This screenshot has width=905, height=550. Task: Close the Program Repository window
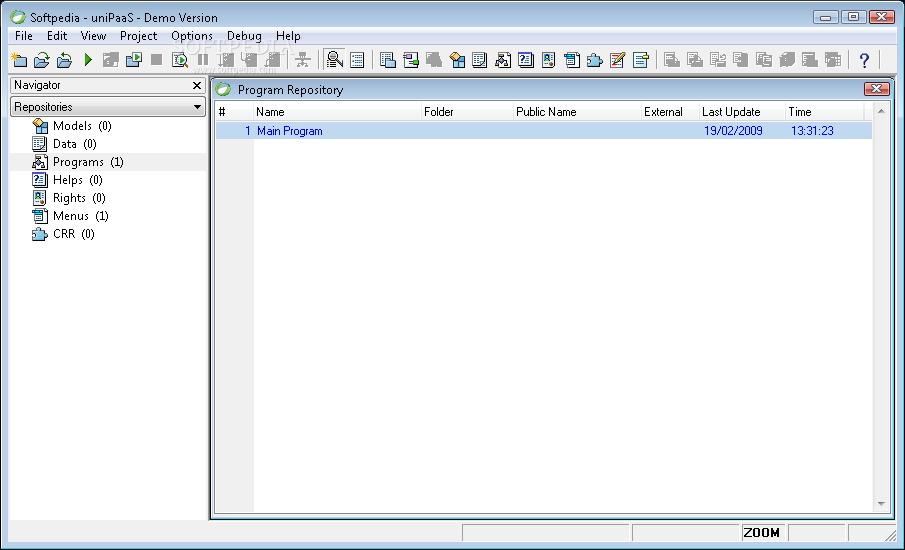876,88
